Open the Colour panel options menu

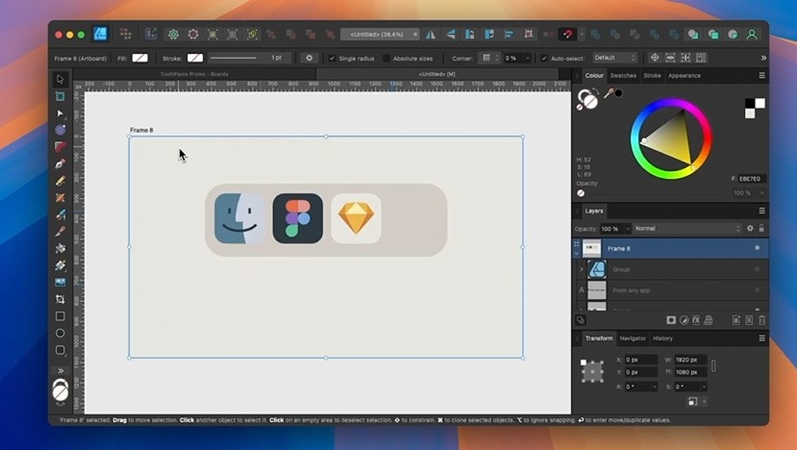(761, 75)
